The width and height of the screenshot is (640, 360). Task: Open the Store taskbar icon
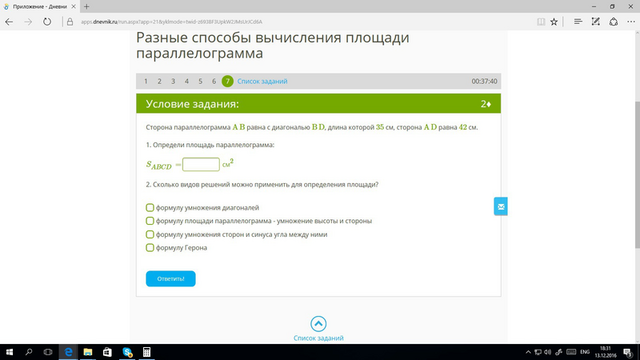tap(107, 352)
